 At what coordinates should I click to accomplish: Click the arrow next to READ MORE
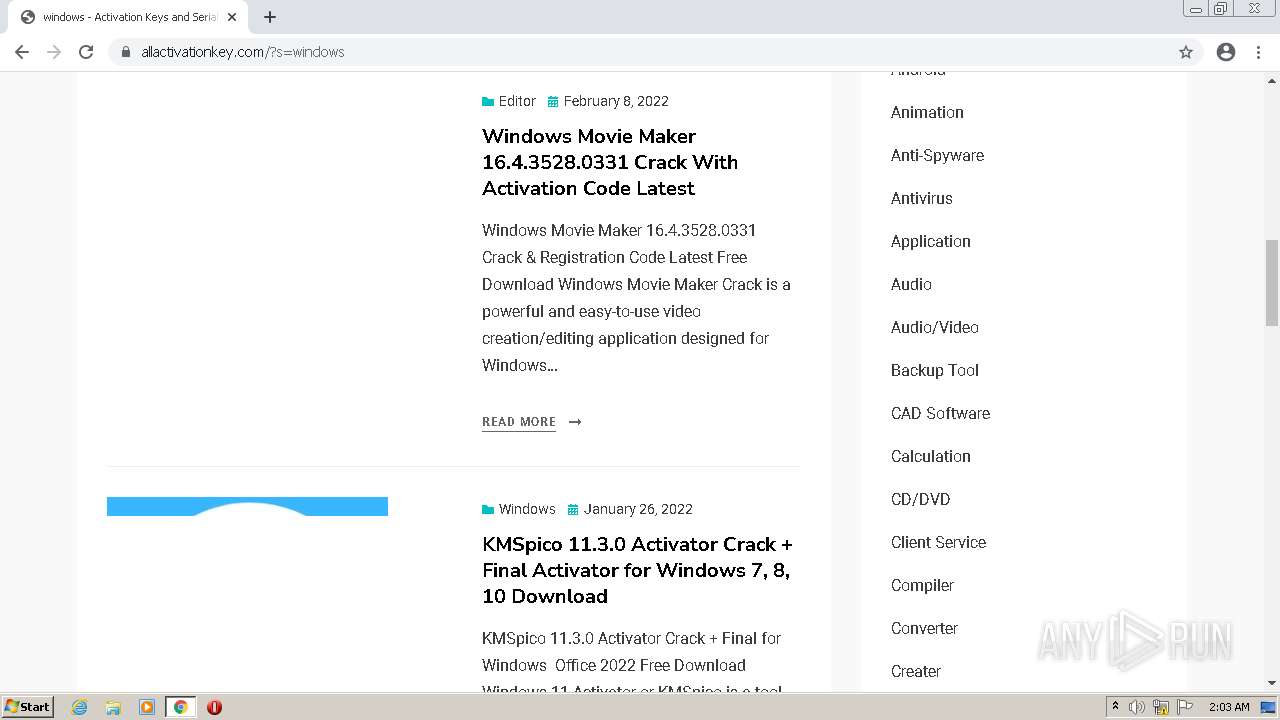[575, 422]
